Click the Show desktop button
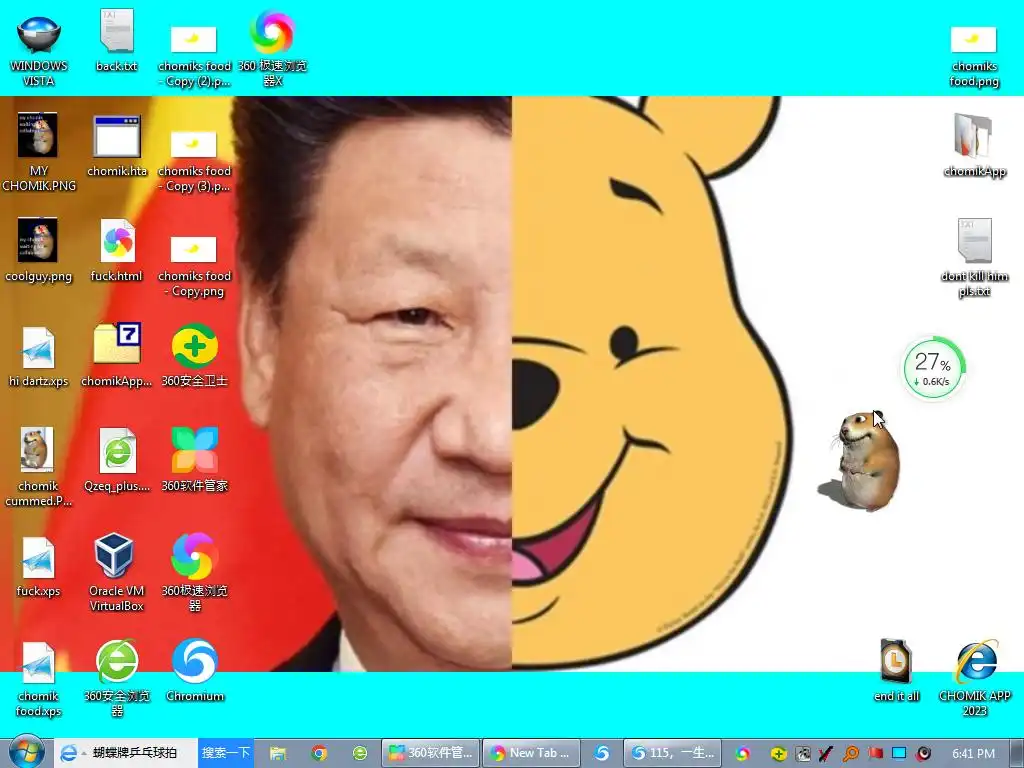The height and width of the screenshot is (768, 1024). coord(1017,753)
